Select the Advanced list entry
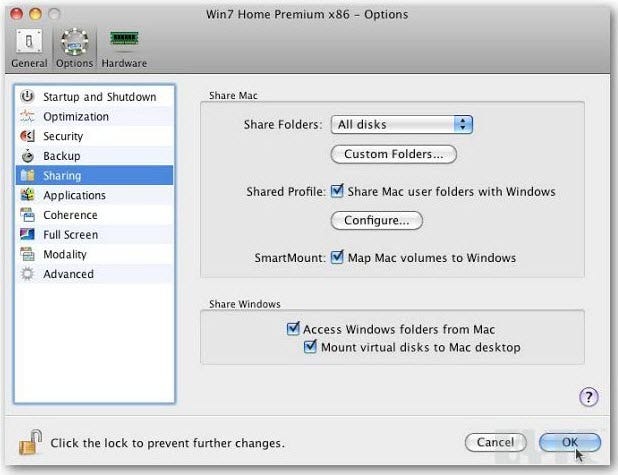The image size is (618, 475). [95, 274]
